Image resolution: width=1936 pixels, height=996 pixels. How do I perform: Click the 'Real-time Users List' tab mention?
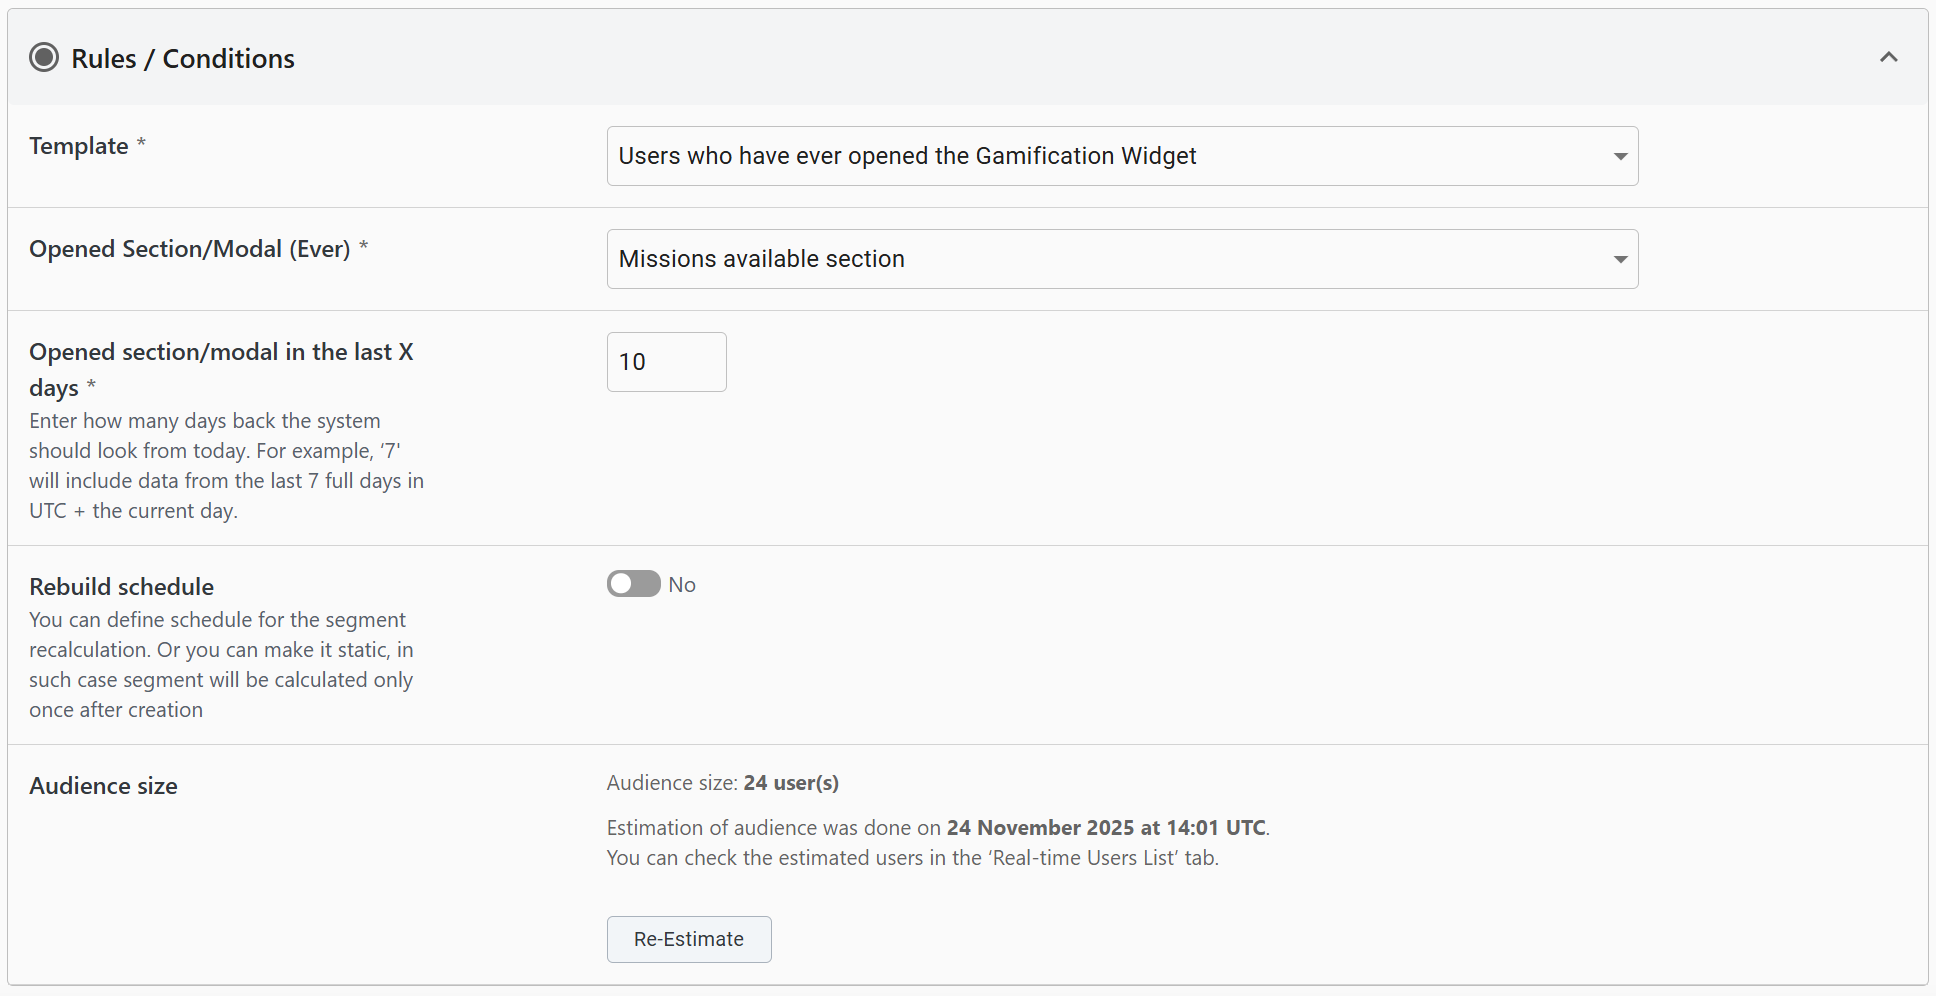coord(1084,858)
